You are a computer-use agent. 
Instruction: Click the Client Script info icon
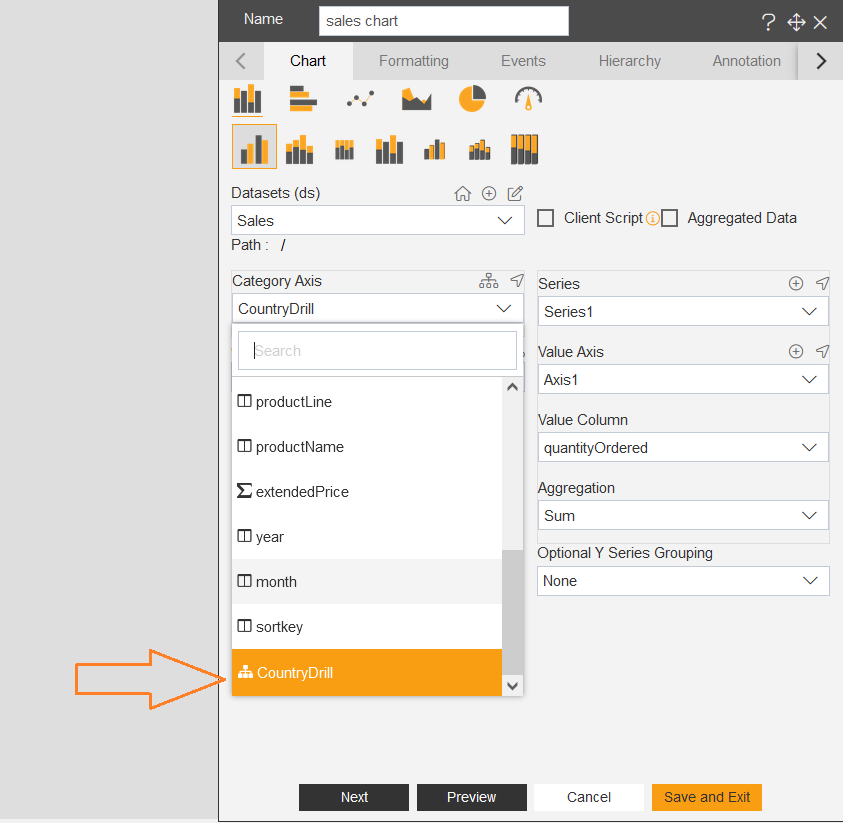pyautogui.click(x=652, y=218)
